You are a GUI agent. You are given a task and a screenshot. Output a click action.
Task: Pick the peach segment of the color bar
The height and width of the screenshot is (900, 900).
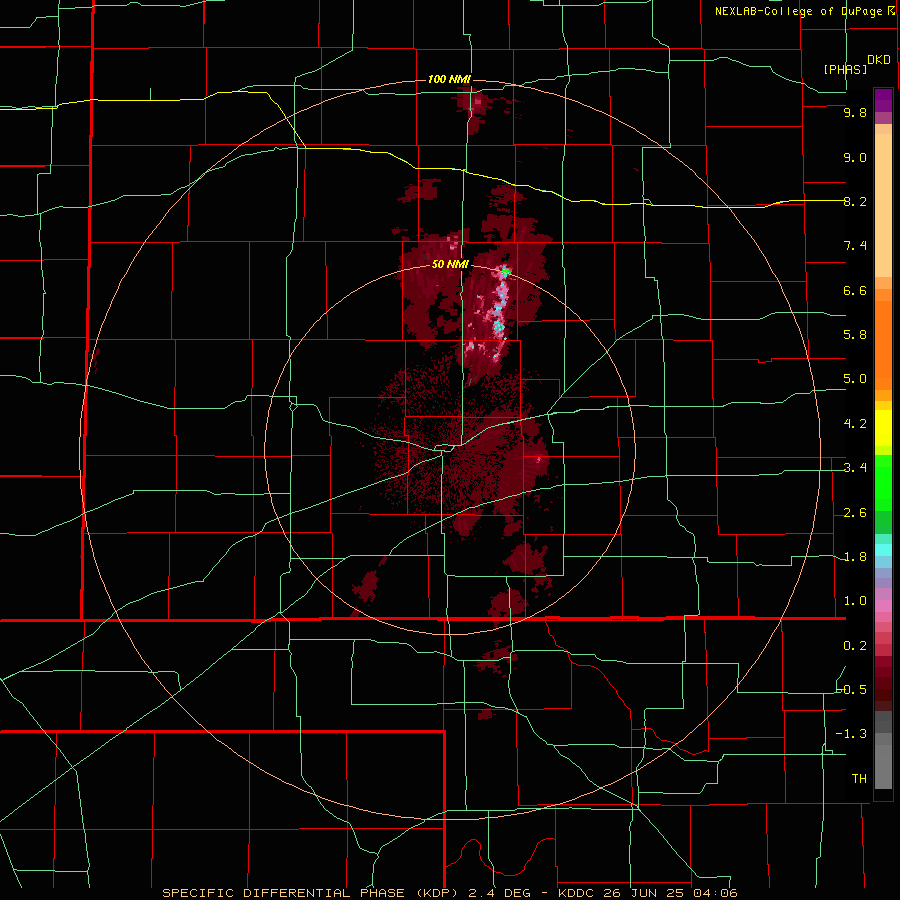[x=883, y=207]
